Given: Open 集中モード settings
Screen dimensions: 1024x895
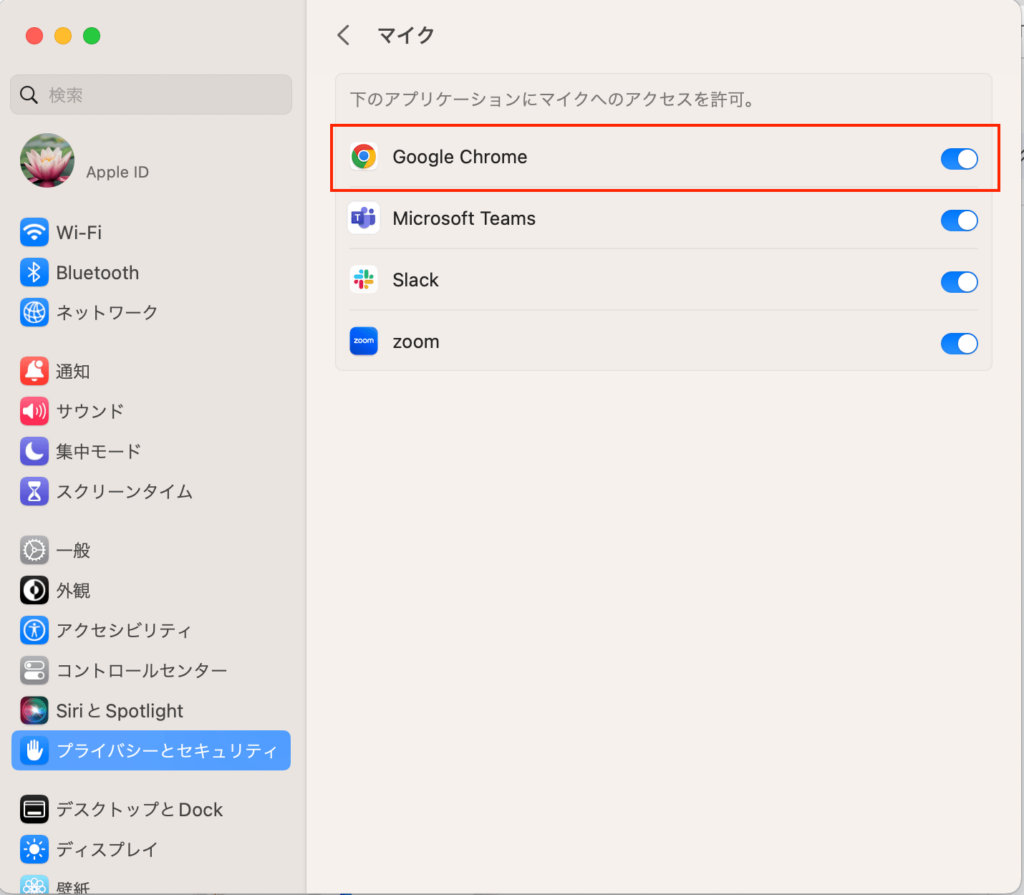Looking at the screenshot, I should pyautogui.click(x=151, y=451).
